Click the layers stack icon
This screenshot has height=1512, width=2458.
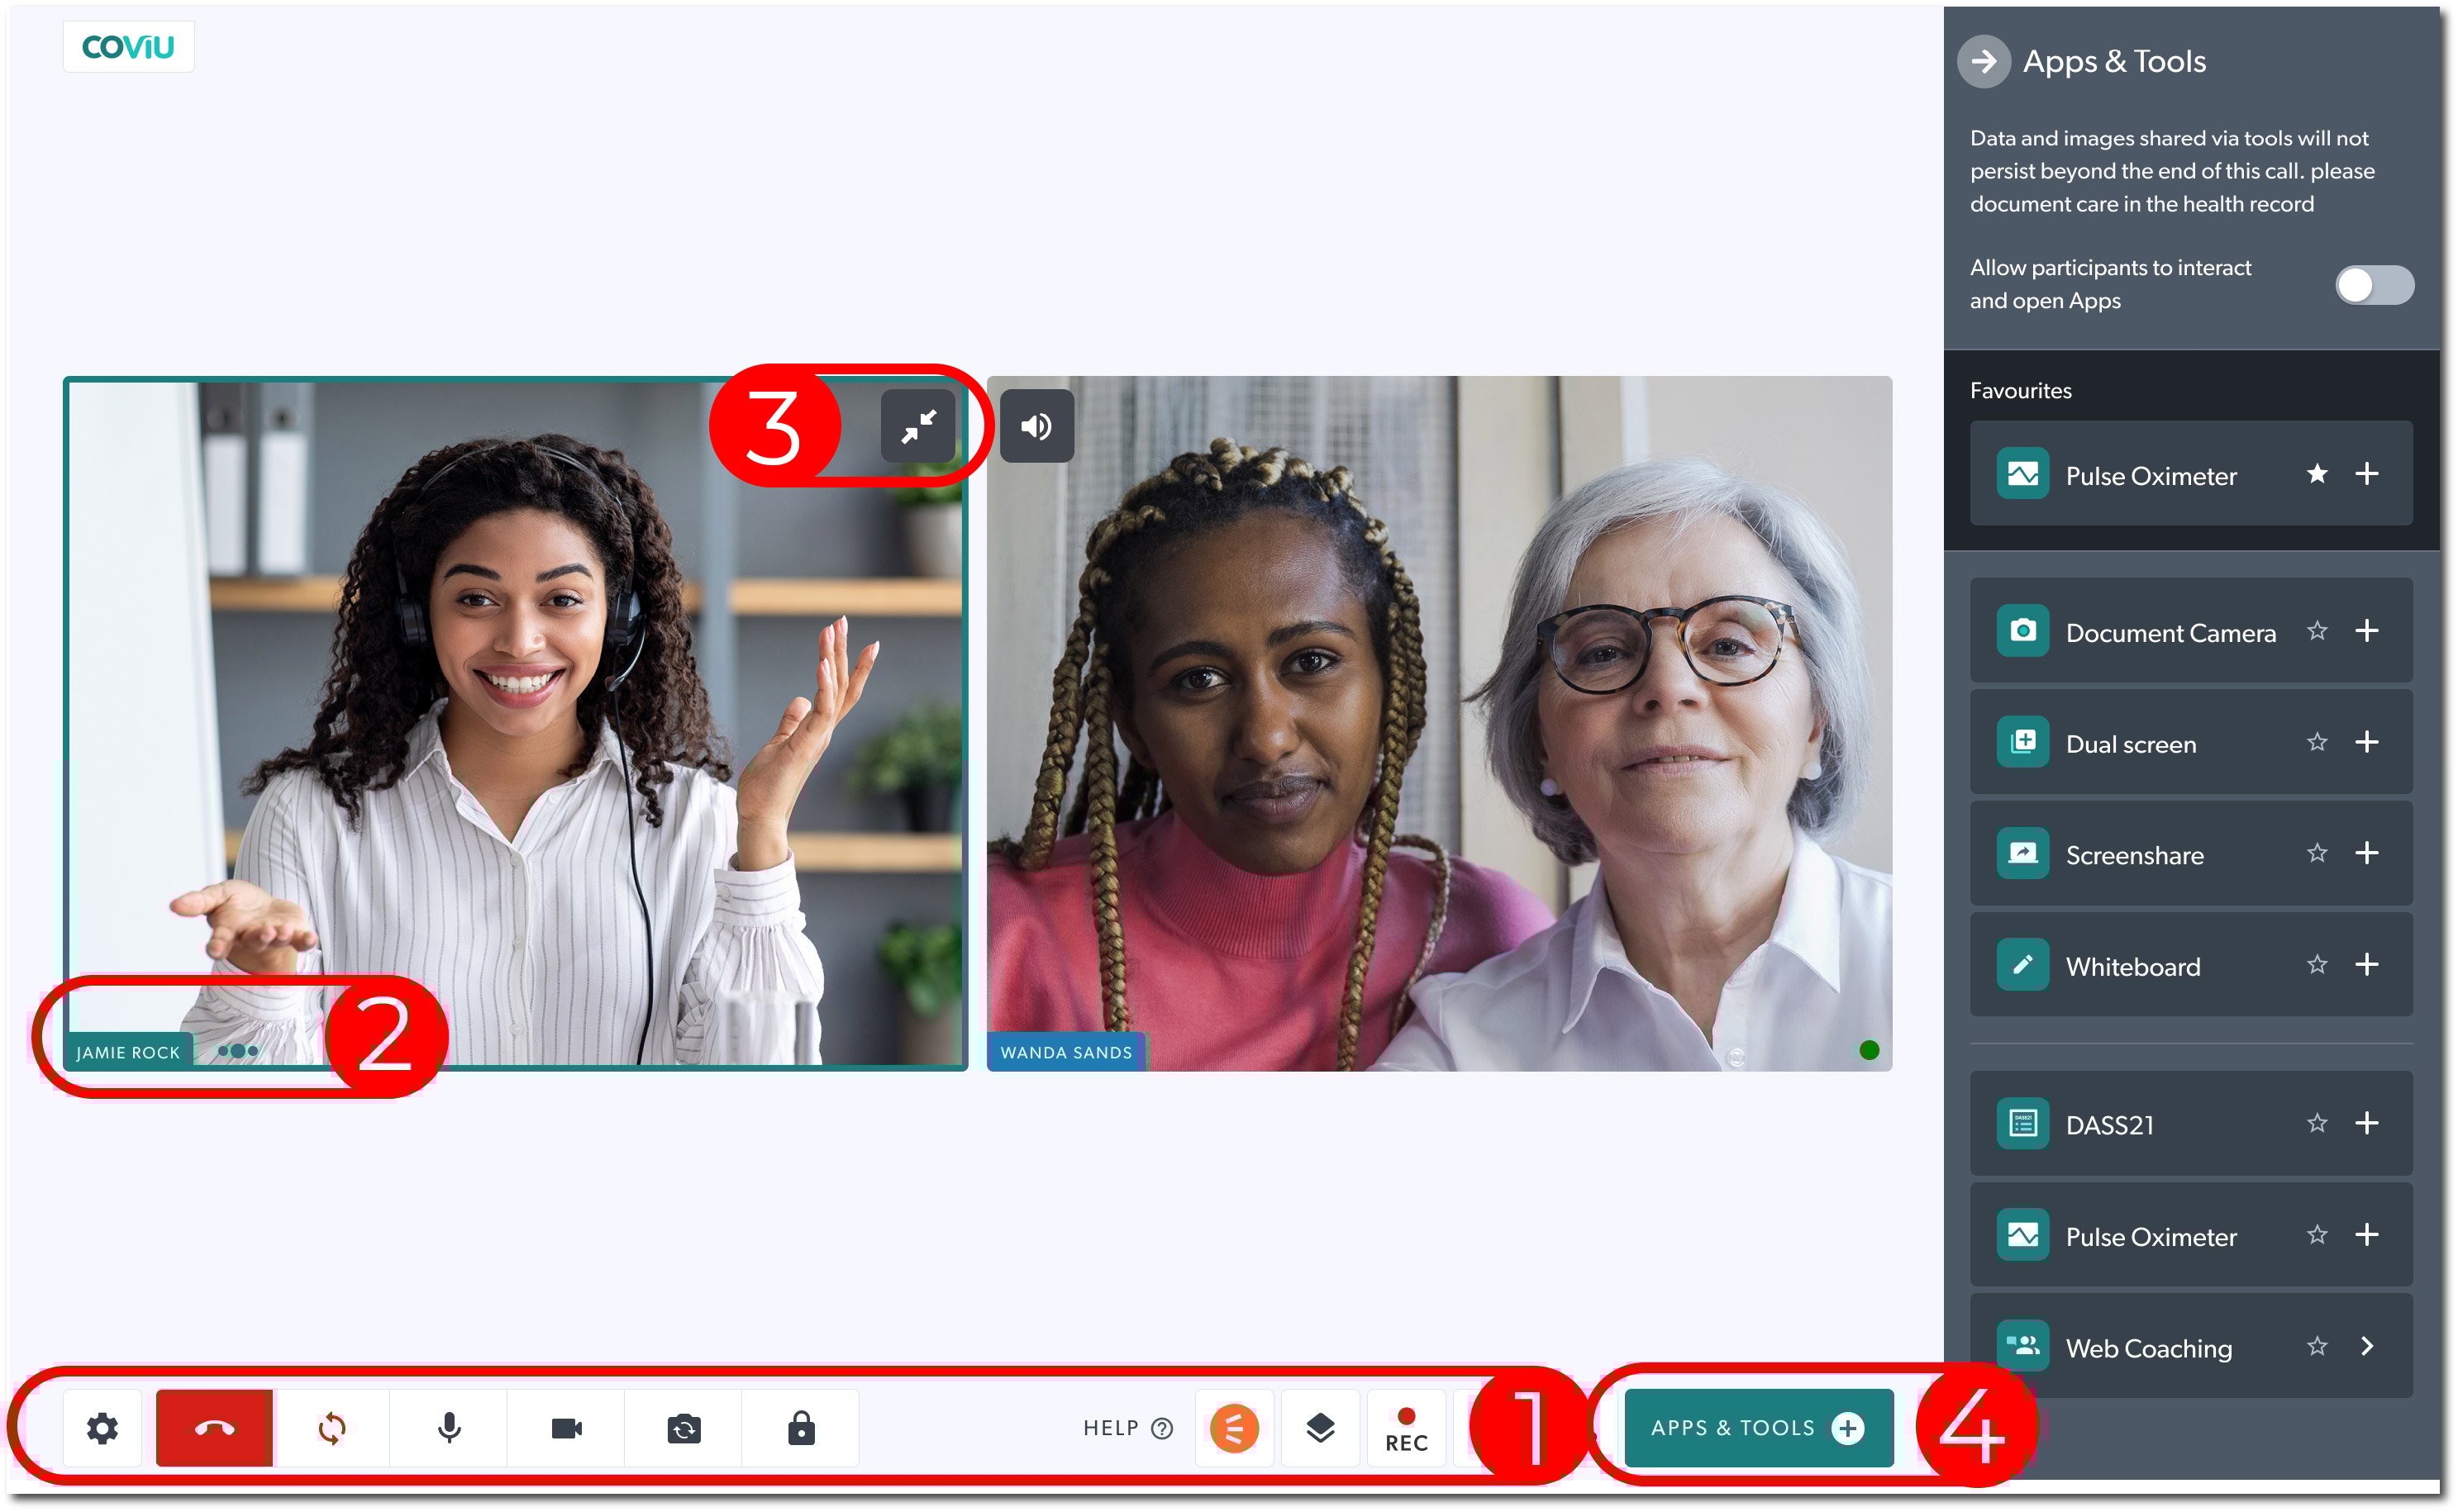pos(1320,1428)
